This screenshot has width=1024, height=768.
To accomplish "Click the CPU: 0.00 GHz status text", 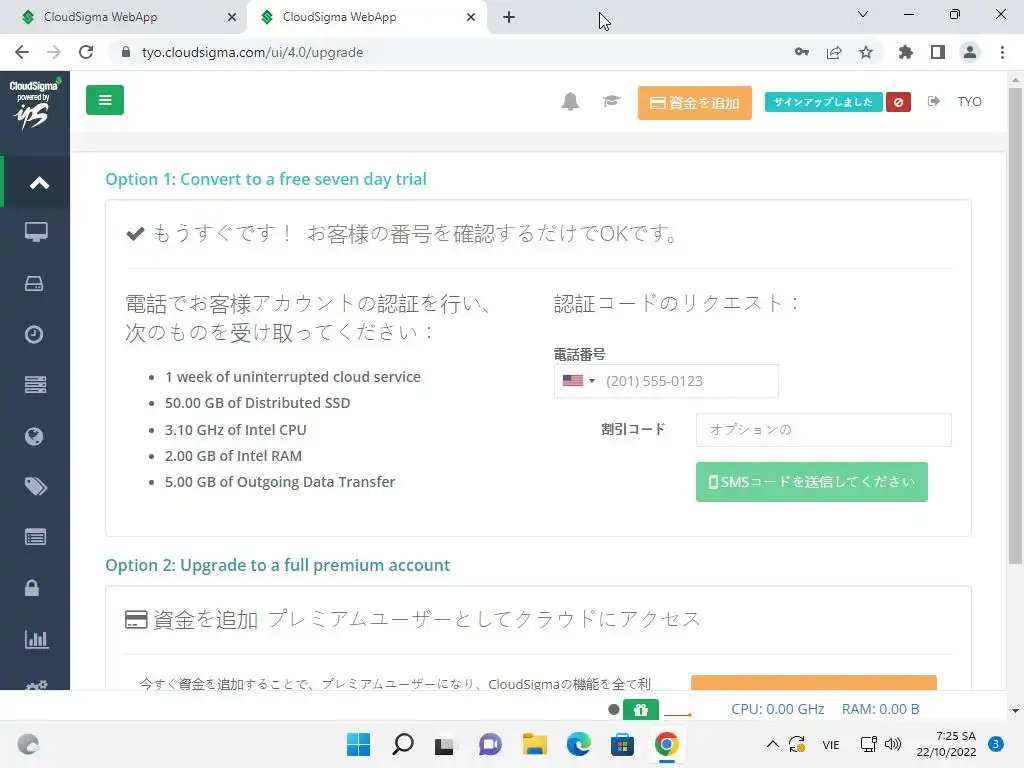I will coord(777,709).
